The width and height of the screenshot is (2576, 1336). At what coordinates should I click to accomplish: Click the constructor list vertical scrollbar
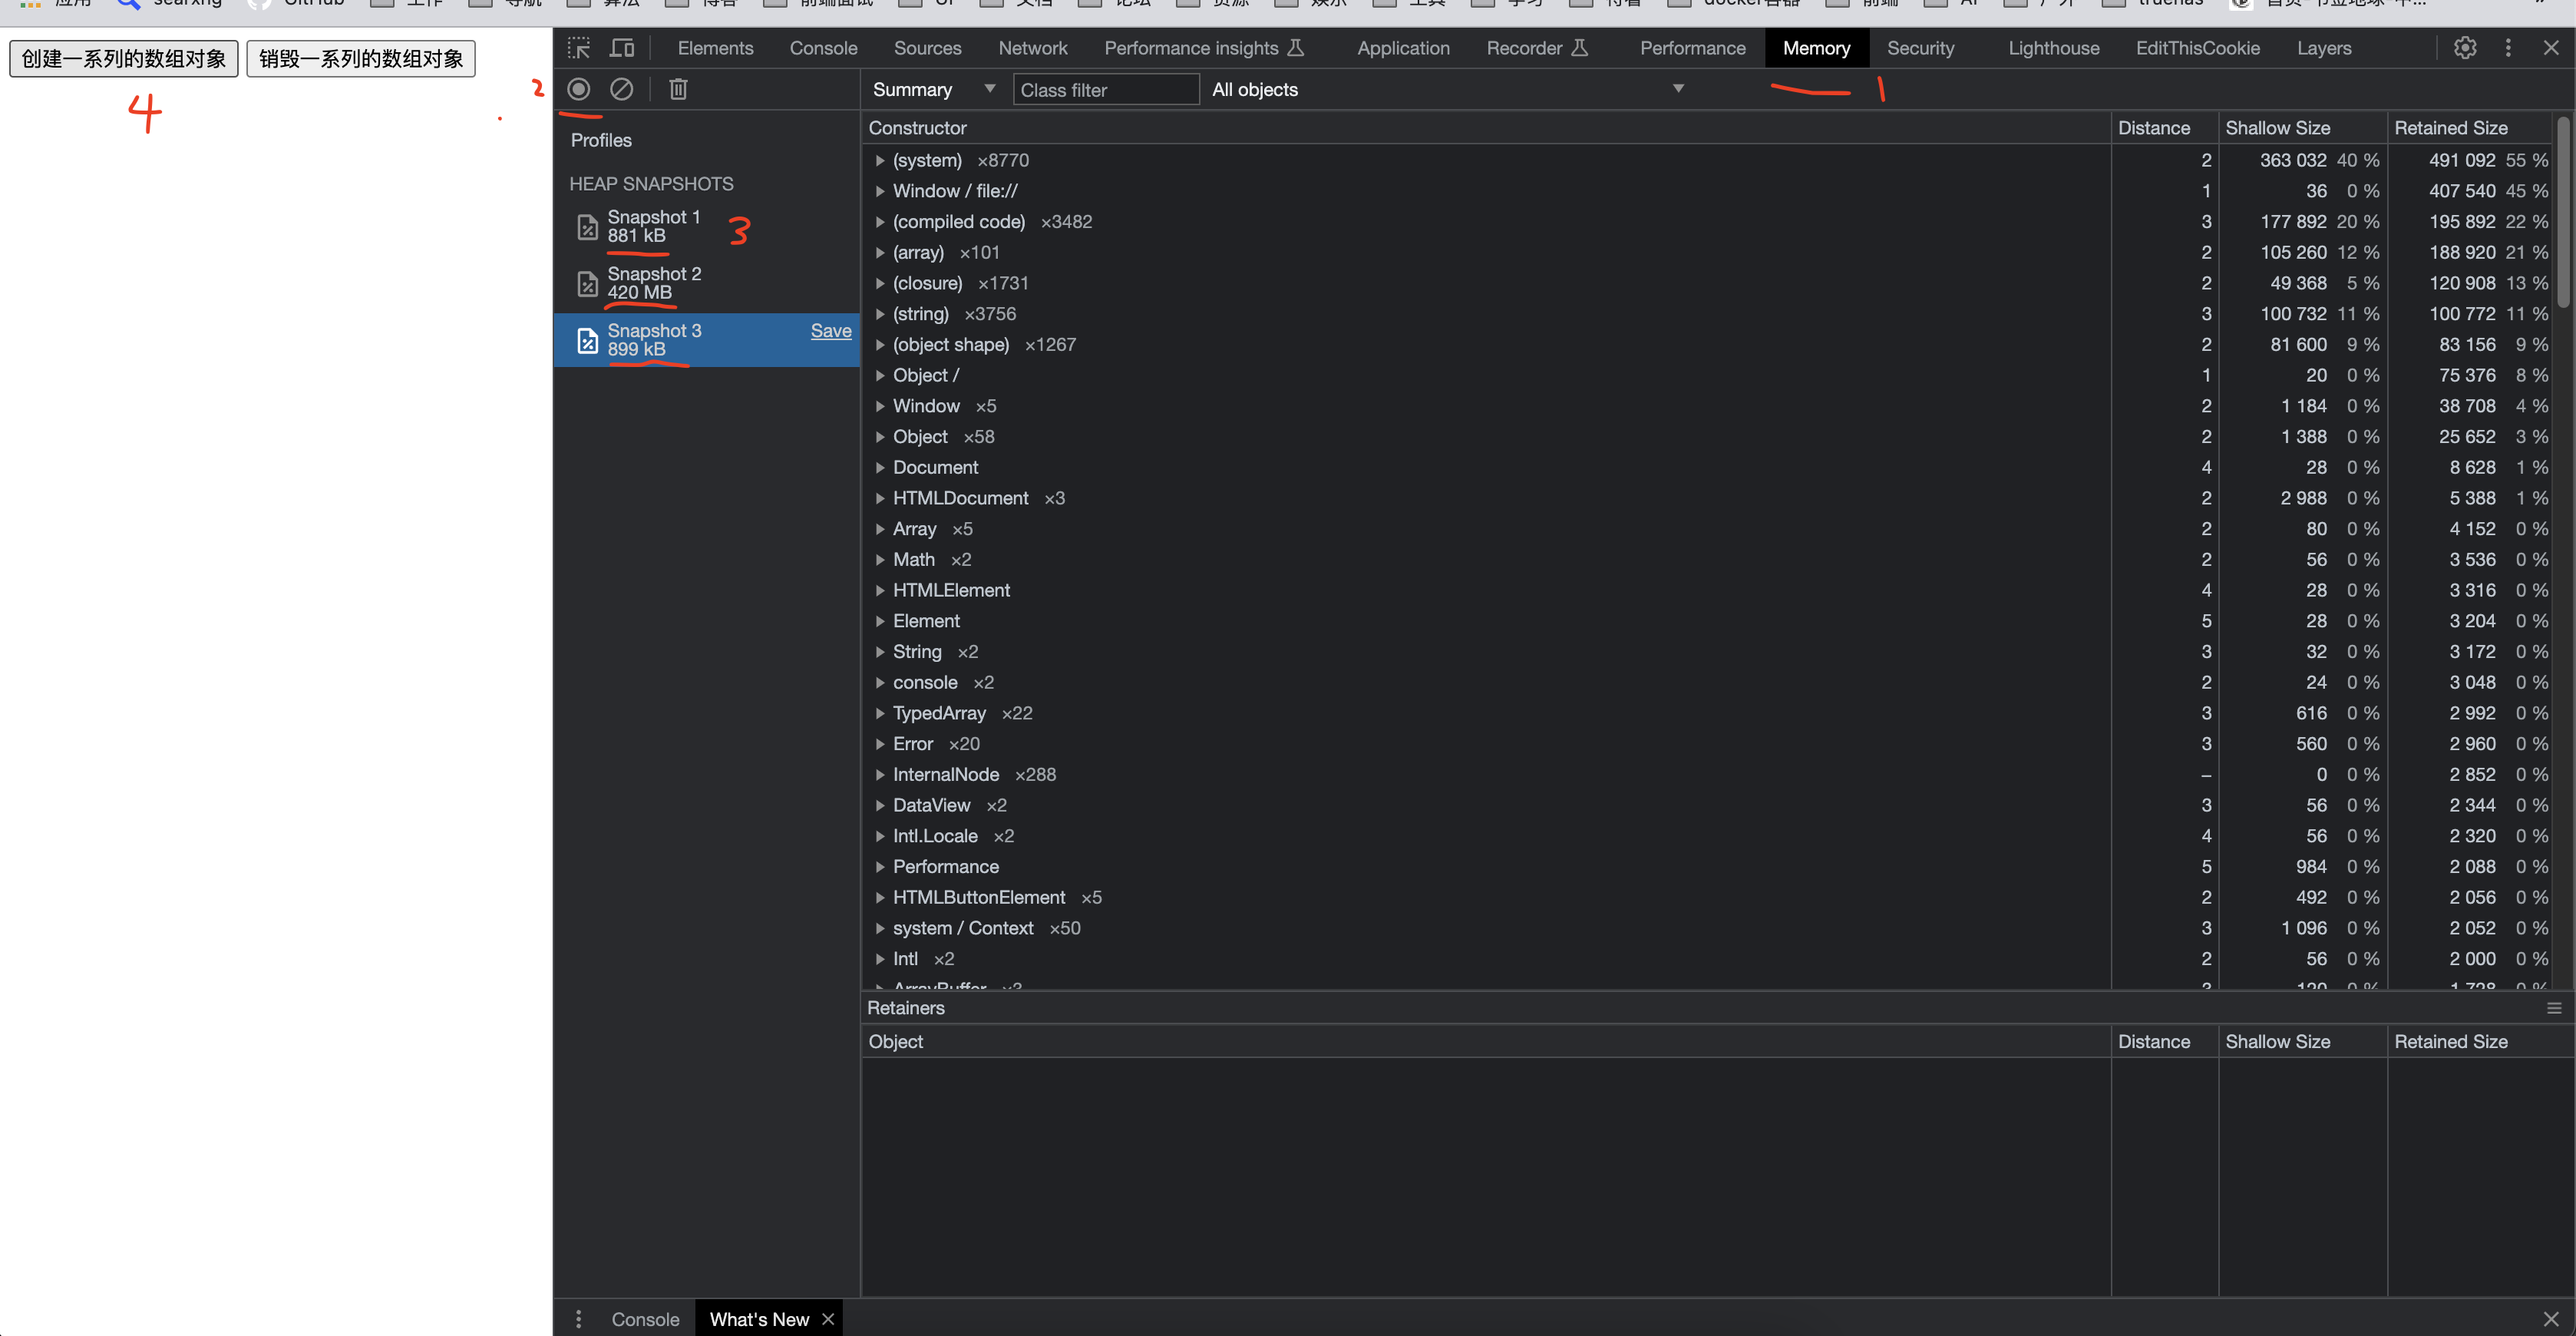click(2563, 210)
